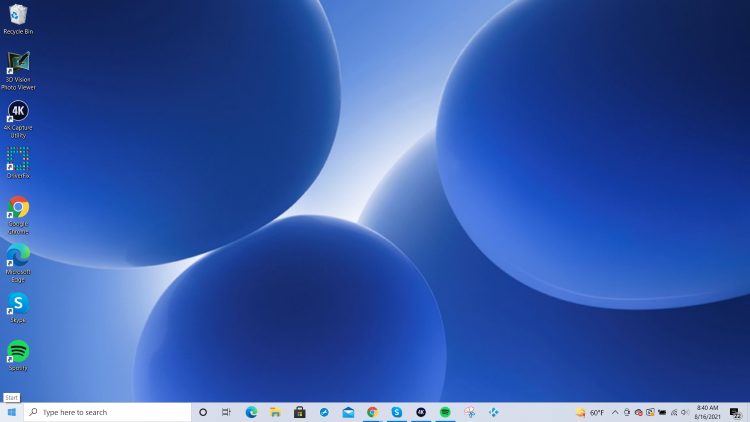Open File Explorer from the taskbar
The width and height of the screenshot is (750, 422).
point(276,412)
